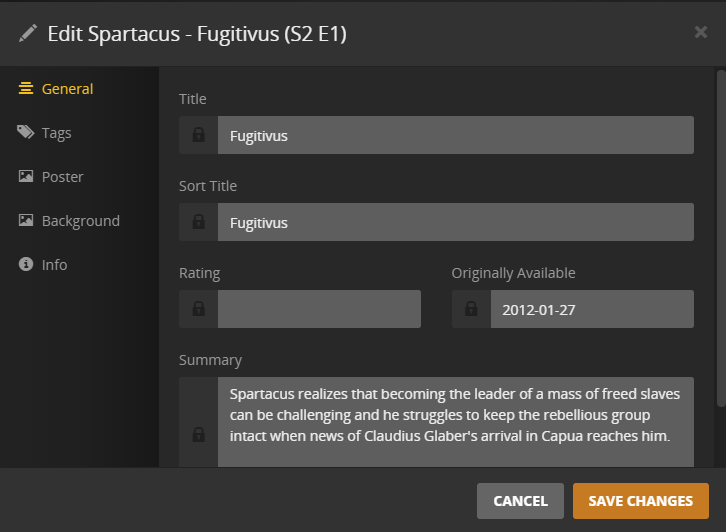This screenshot has width=726, height=532.
Task: Close the edit dialog with X
Action: tap(701, 32)
